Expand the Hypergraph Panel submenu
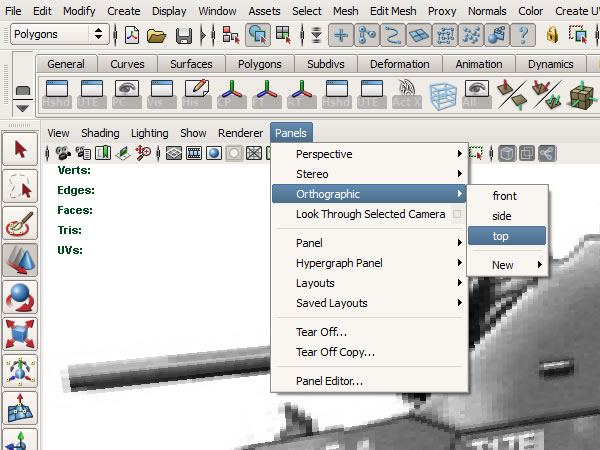Screen dimensions: 600x450 point(370,263)
